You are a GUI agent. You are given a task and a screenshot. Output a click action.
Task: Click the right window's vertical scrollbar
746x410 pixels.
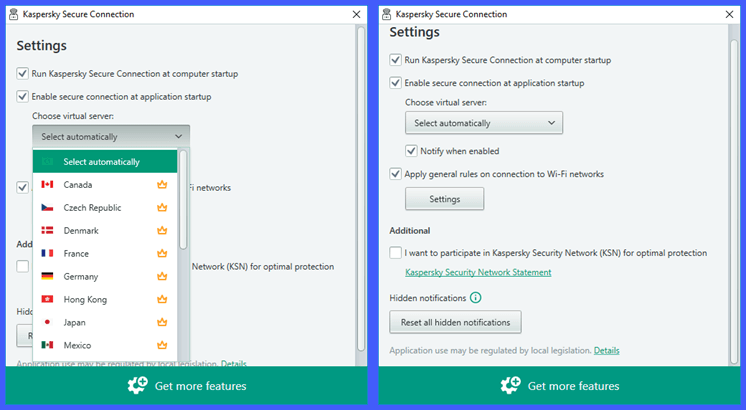click(x=734, y=200)
